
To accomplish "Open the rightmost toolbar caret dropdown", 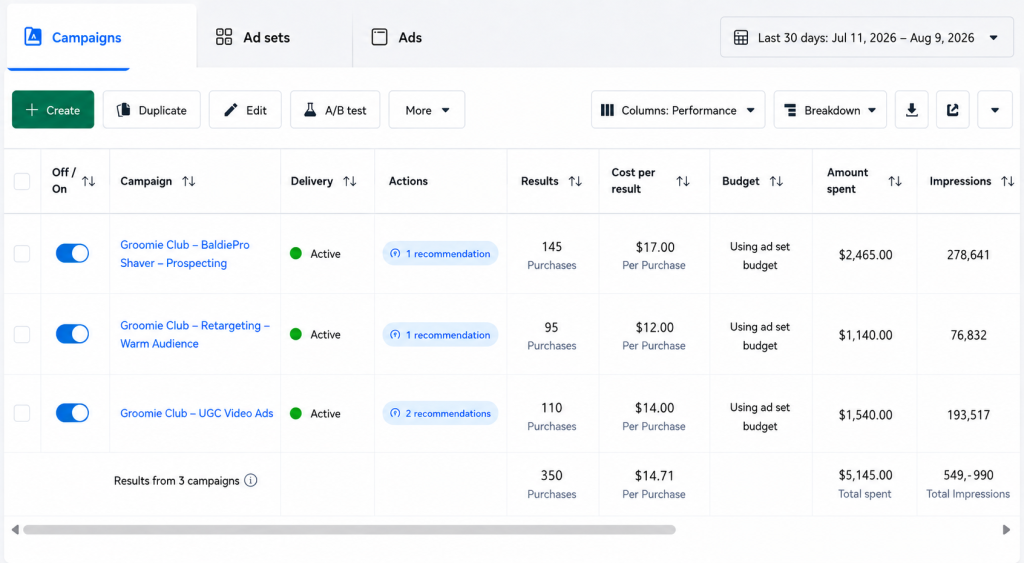I will [x=995, y=110].
